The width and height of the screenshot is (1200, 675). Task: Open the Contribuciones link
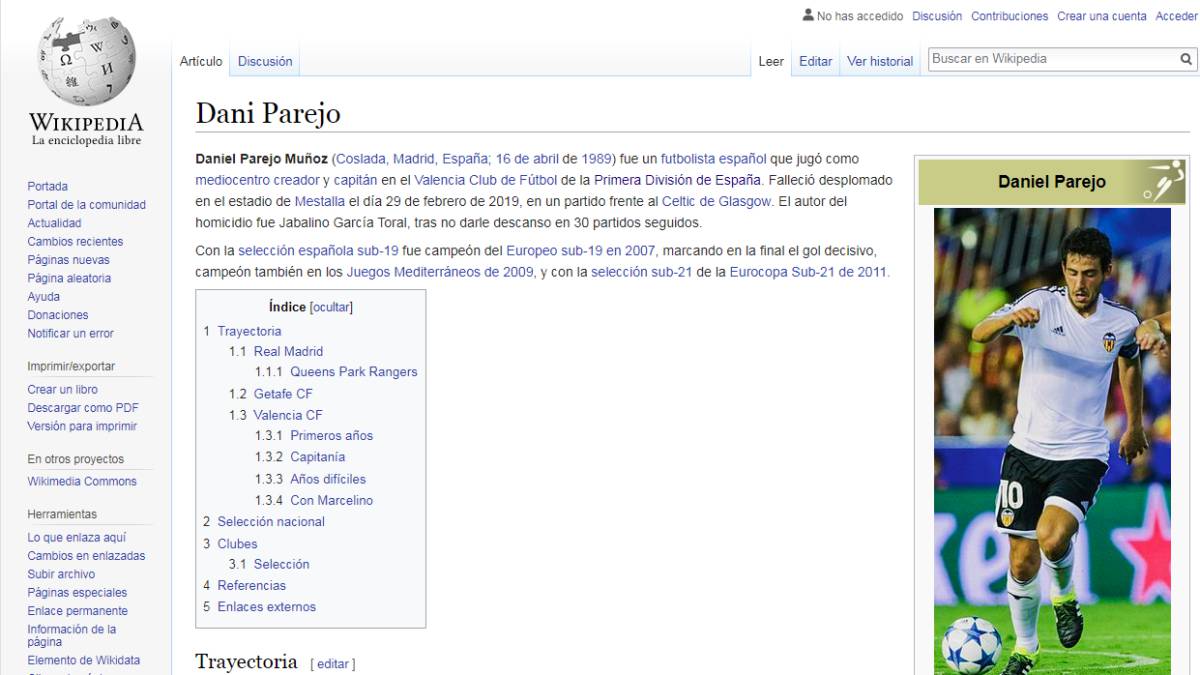[x=1010, y=16]
